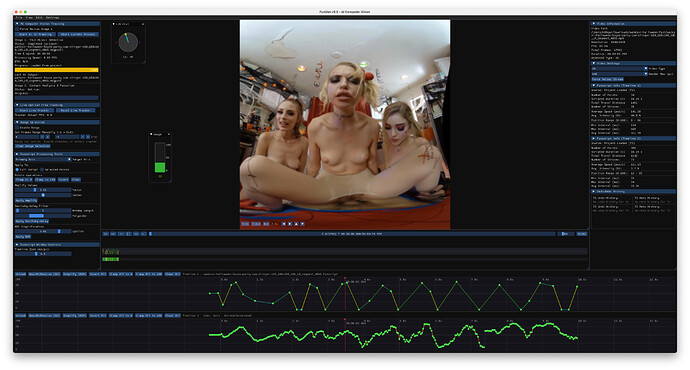
Task: Select the Selected Points radio button
Action: [x=42, y=169]
